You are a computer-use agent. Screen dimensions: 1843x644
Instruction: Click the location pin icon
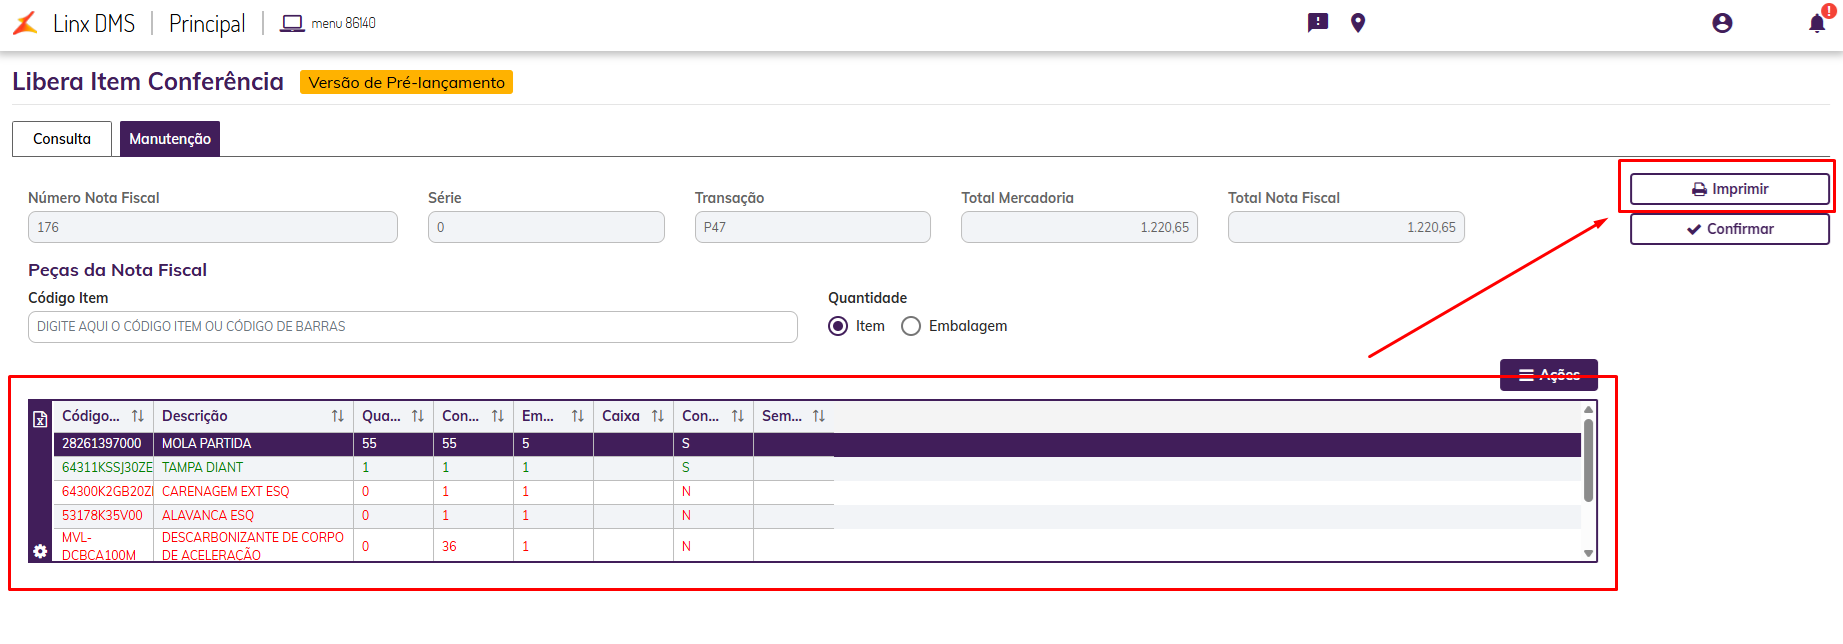click(1358, 23)
